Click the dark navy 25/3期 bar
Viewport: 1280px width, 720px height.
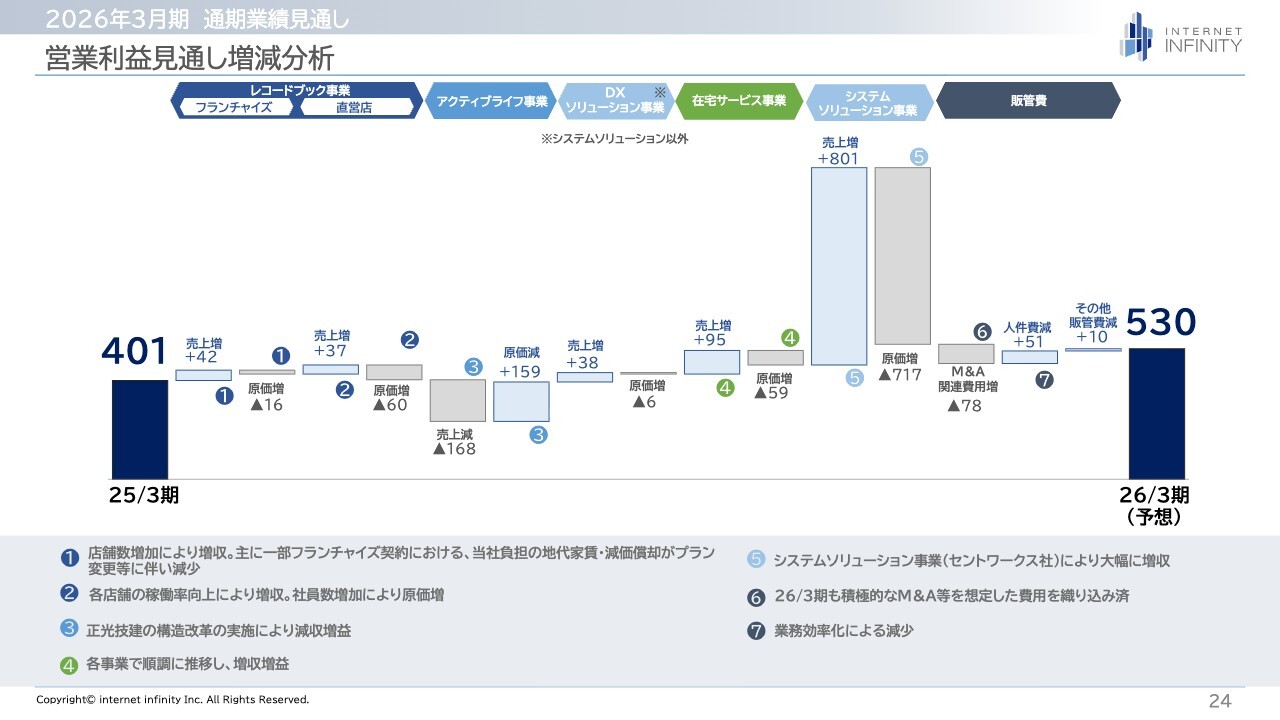click(x=140, y=429)
